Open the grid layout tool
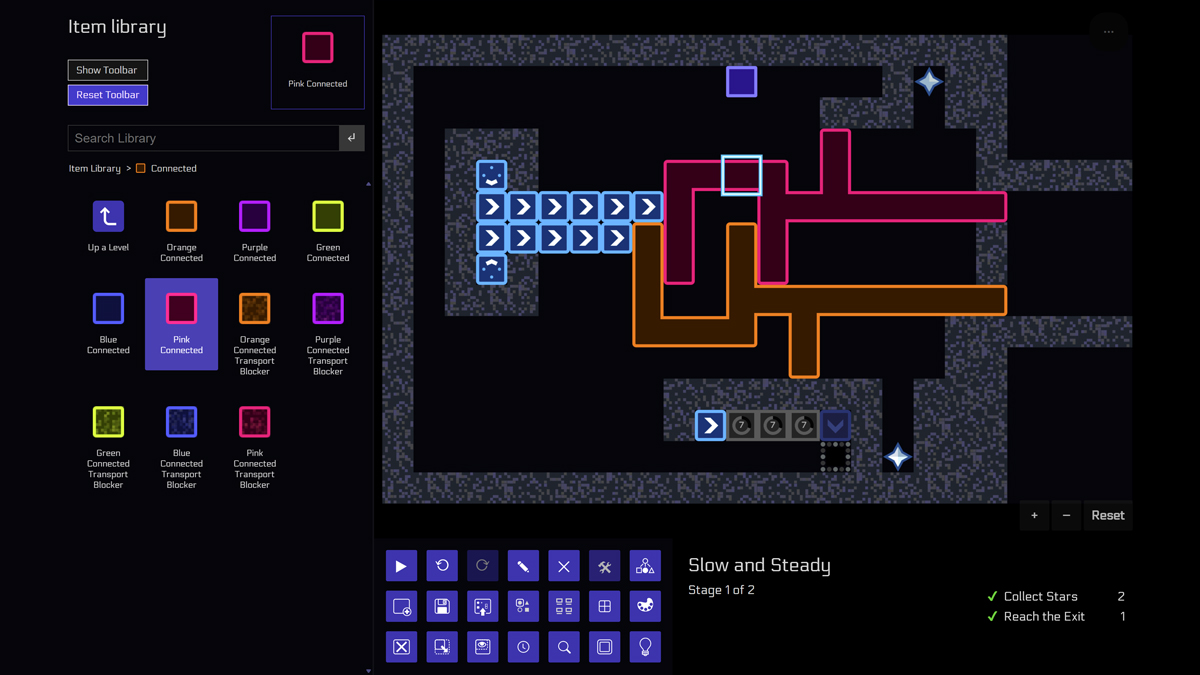1200x675 pixels. click(604, 606)
